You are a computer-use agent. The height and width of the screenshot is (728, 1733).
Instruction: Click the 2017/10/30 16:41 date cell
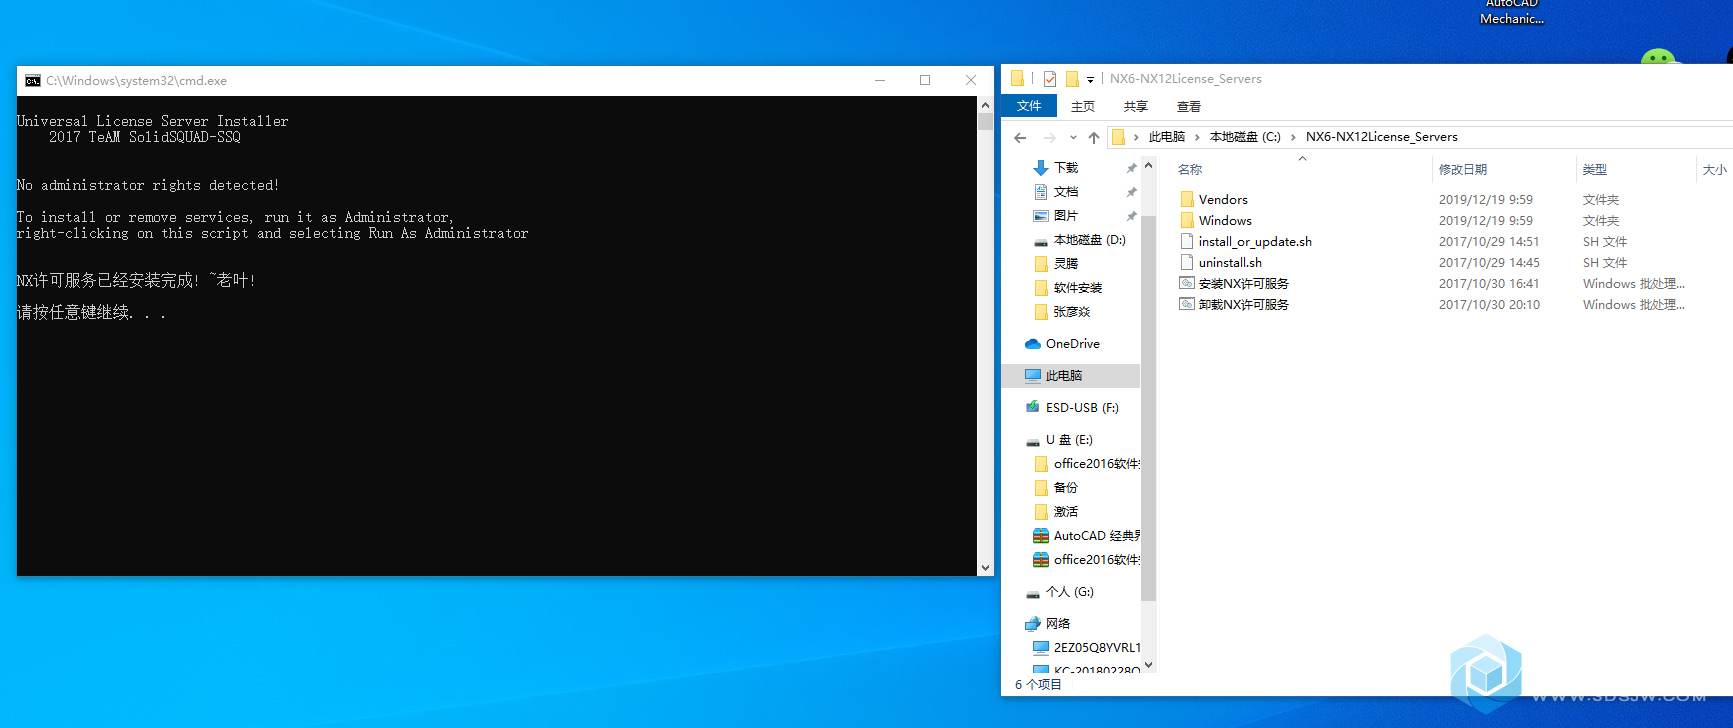pos(1489,284)
